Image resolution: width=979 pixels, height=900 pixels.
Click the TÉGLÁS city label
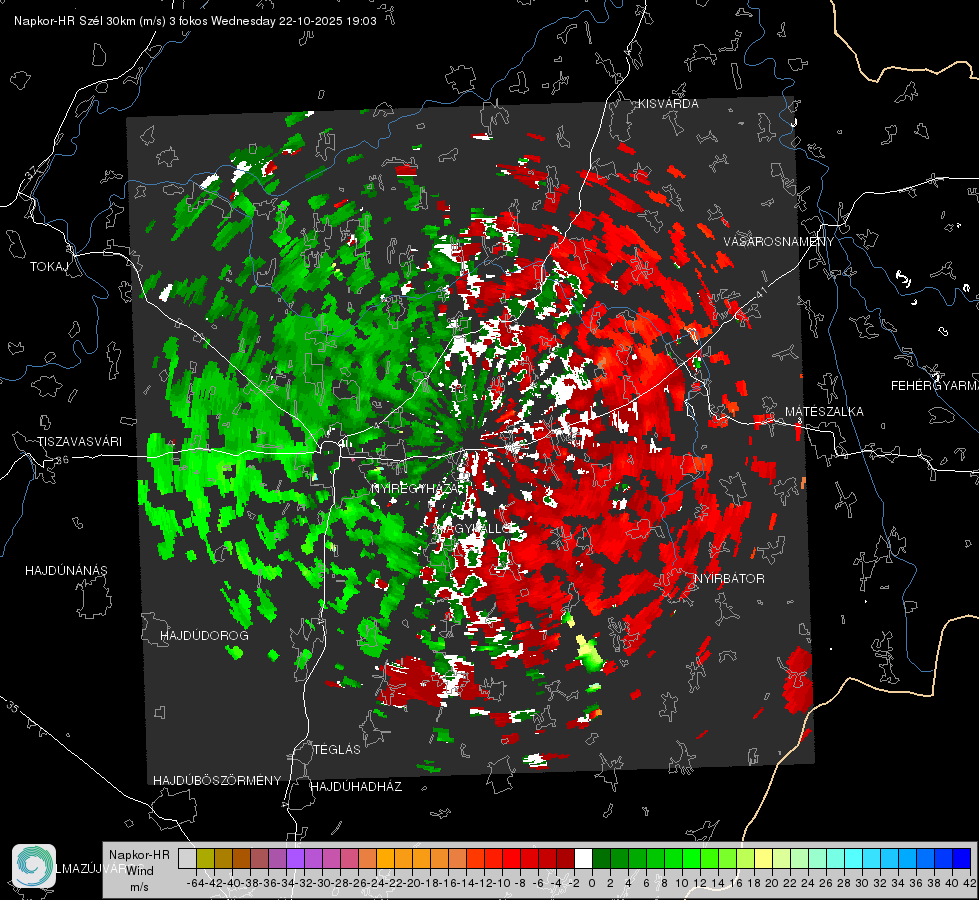(337, 749)
